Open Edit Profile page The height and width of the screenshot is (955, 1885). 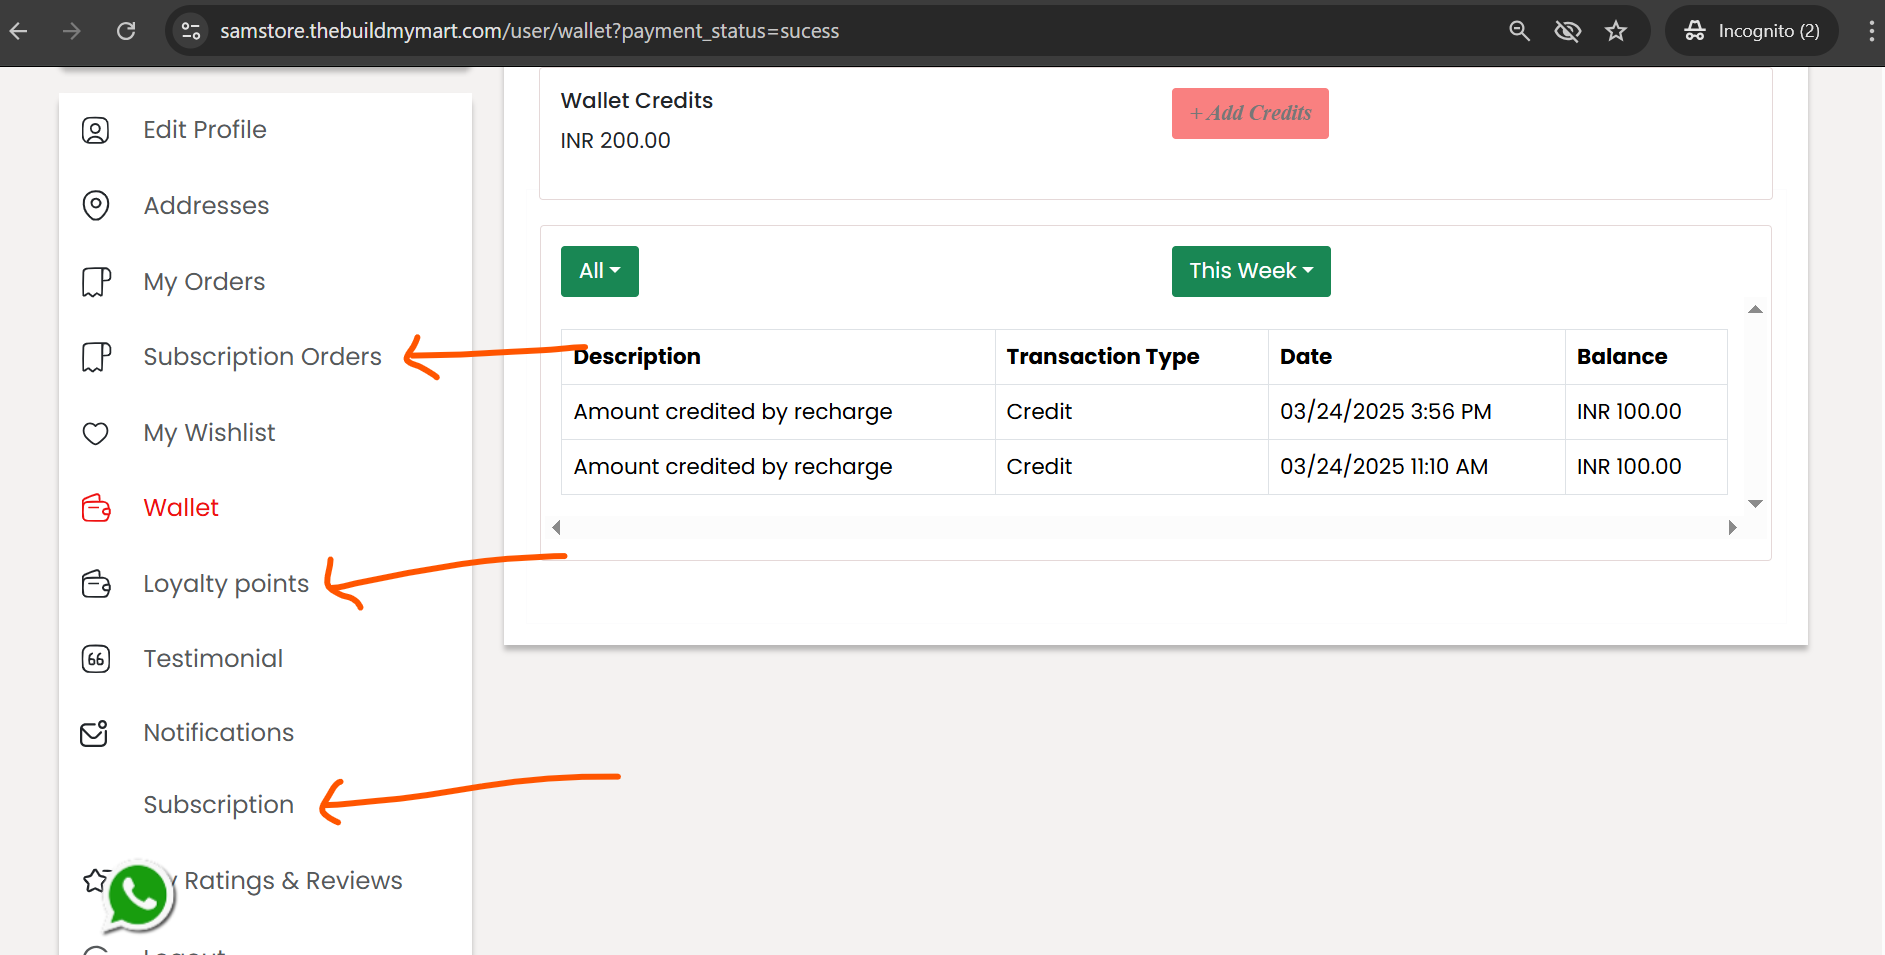tap(205, 130)
